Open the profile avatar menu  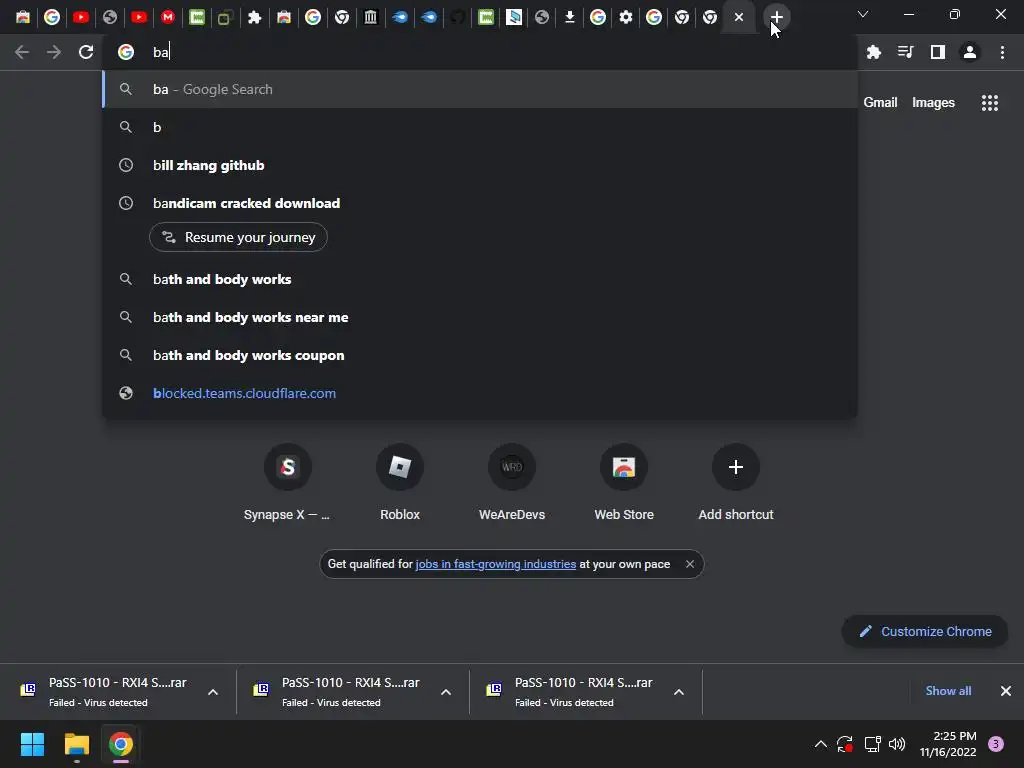[x=970, y=52]
